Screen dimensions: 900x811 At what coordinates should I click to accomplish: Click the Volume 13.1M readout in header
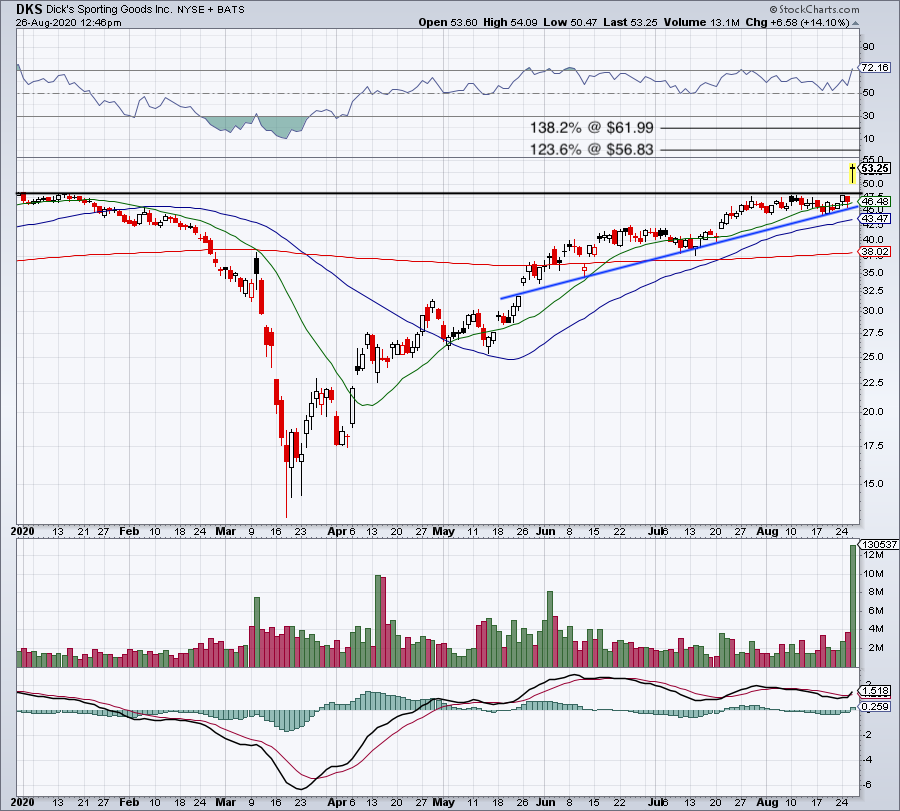[701, 22]
